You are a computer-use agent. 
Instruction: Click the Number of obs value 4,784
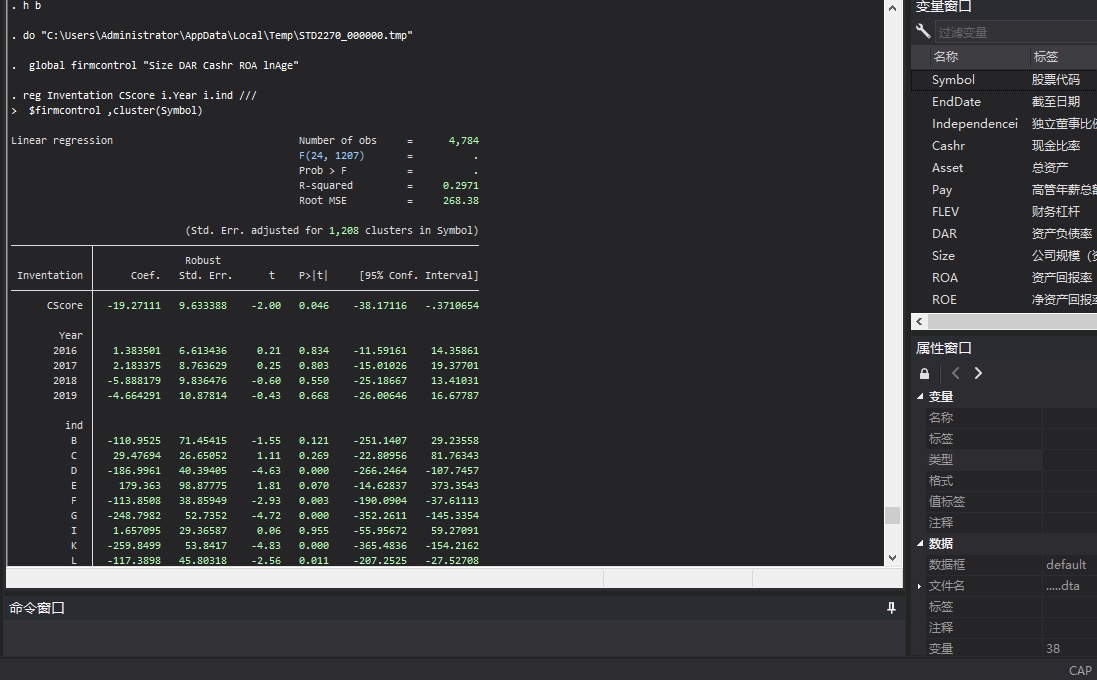[463, 141]
